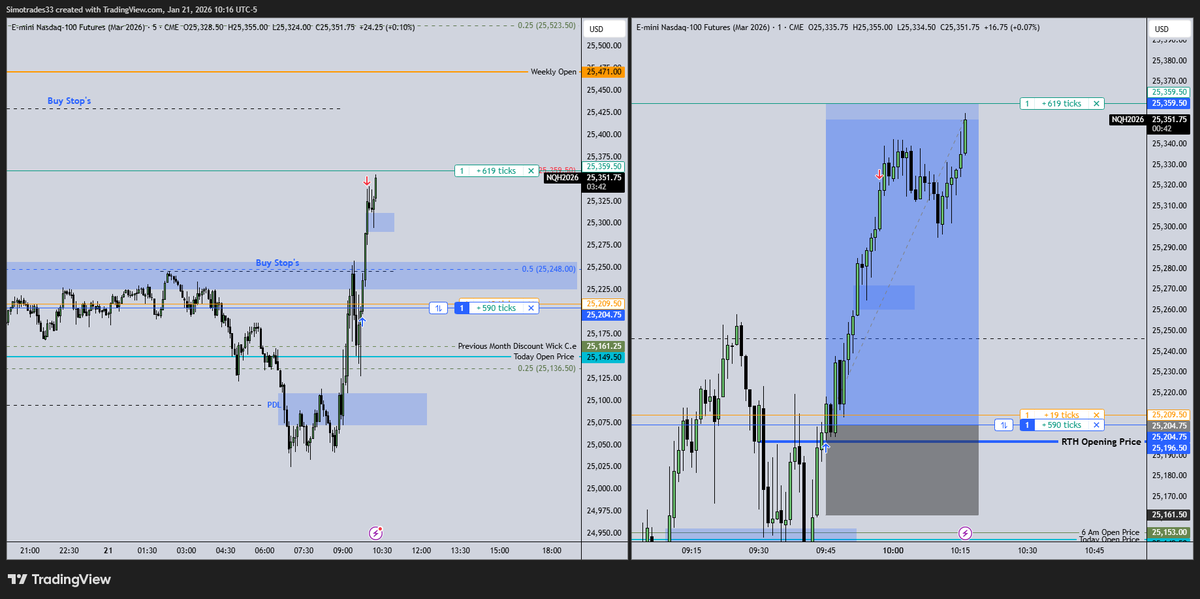Viewport: 1200px width, 599px height.
Task: Click the TradingView logo
Action: point(59,579)
